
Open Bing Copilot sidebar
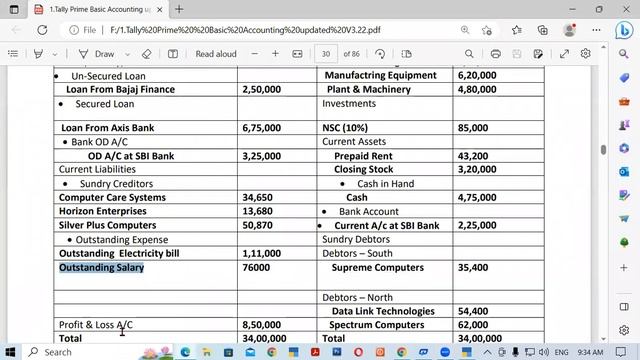pos(624,30)
